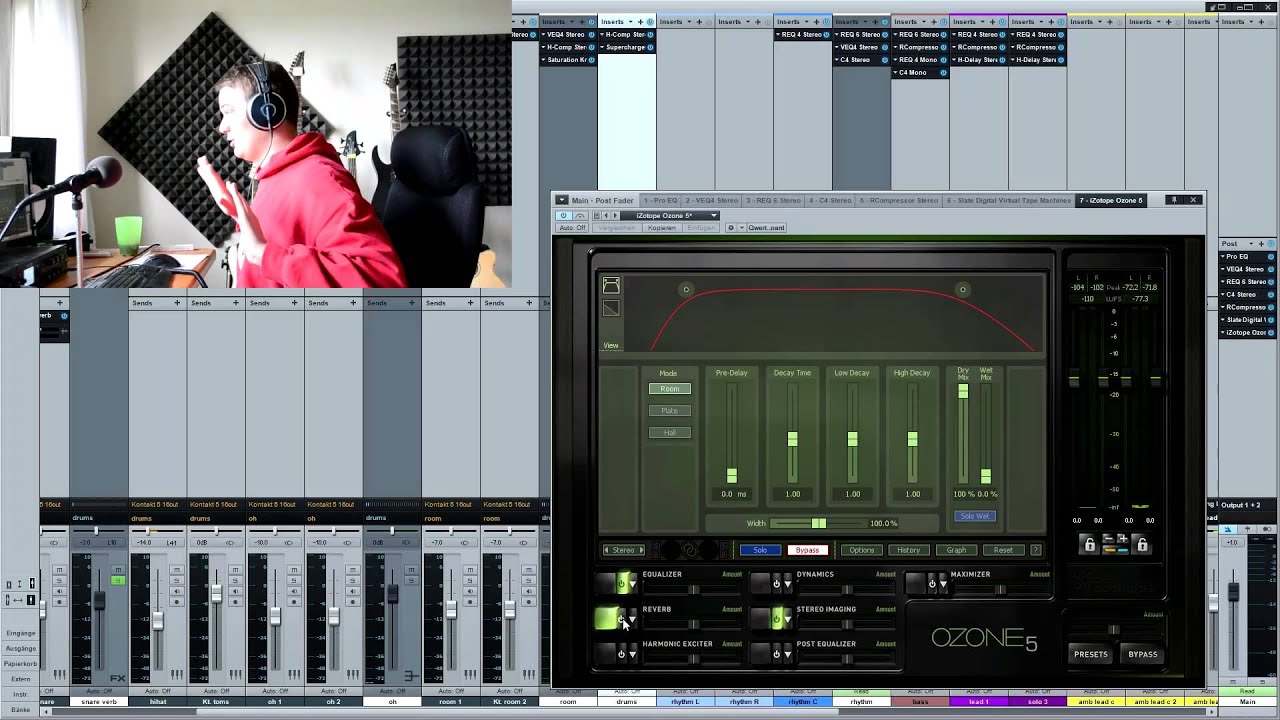Click the Reset button
1280x720 pixels.
[x=1003, y=550]
